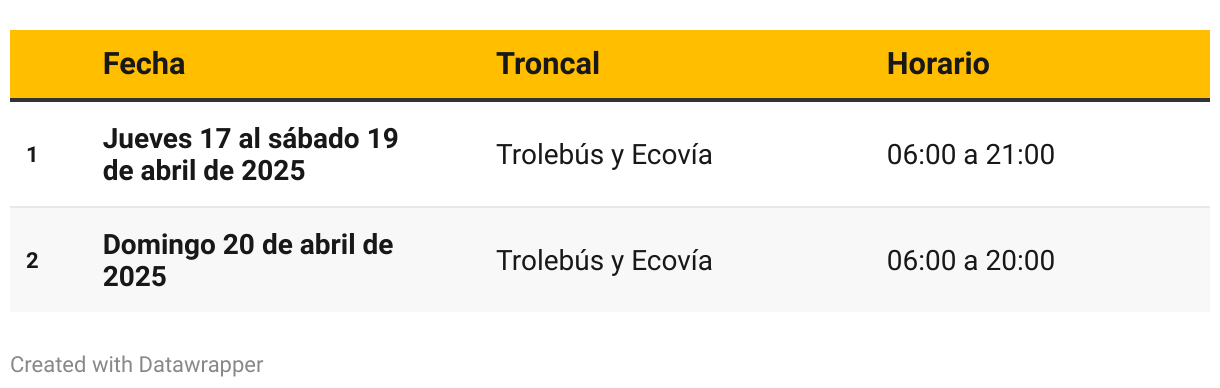The height and width of the screenshot is (388, 1220).
Task: Click 'de abril de 2025' in the first row
Action: [x=204, y=171]
